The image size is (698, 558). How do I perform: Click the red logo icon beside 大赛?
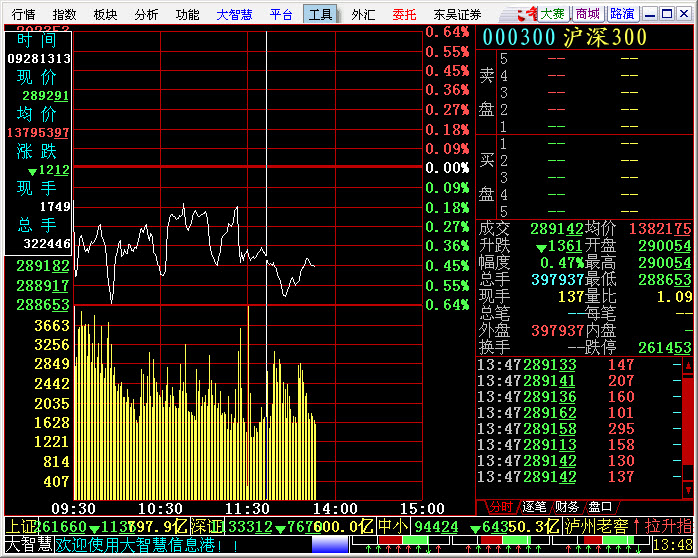[520, 14]
